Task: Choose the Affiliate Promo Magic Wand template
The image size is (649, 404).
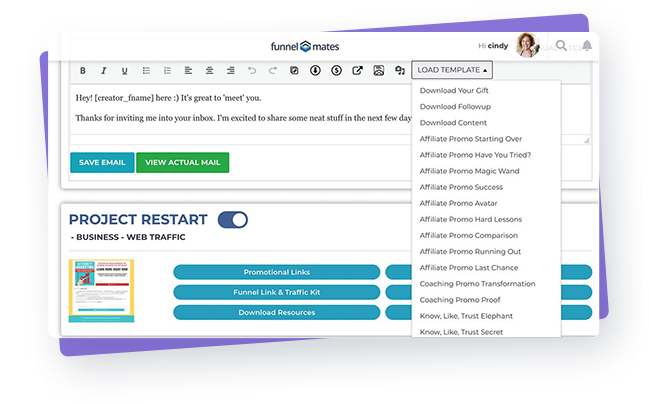Action: (x=469, y=171)
